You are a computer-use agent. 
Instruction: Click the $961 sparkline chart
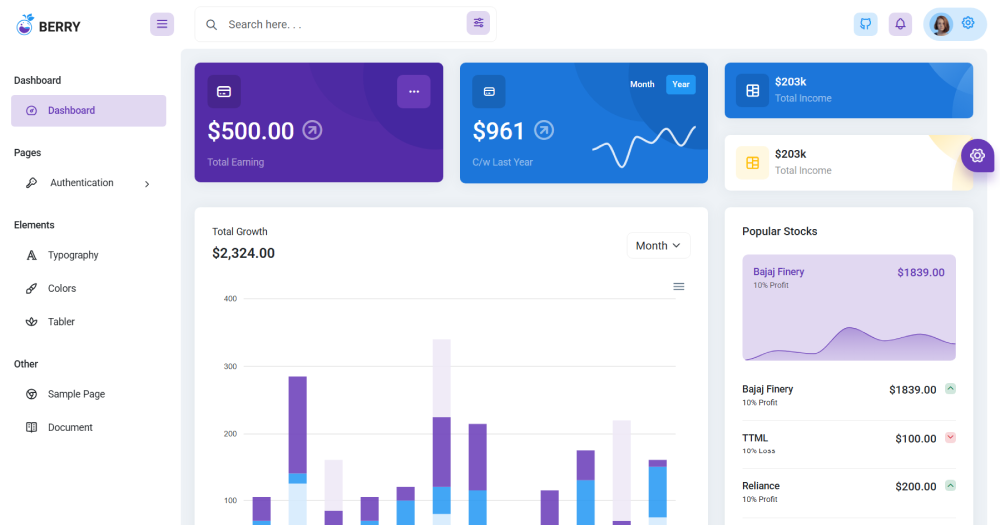[x=643, y=146]
